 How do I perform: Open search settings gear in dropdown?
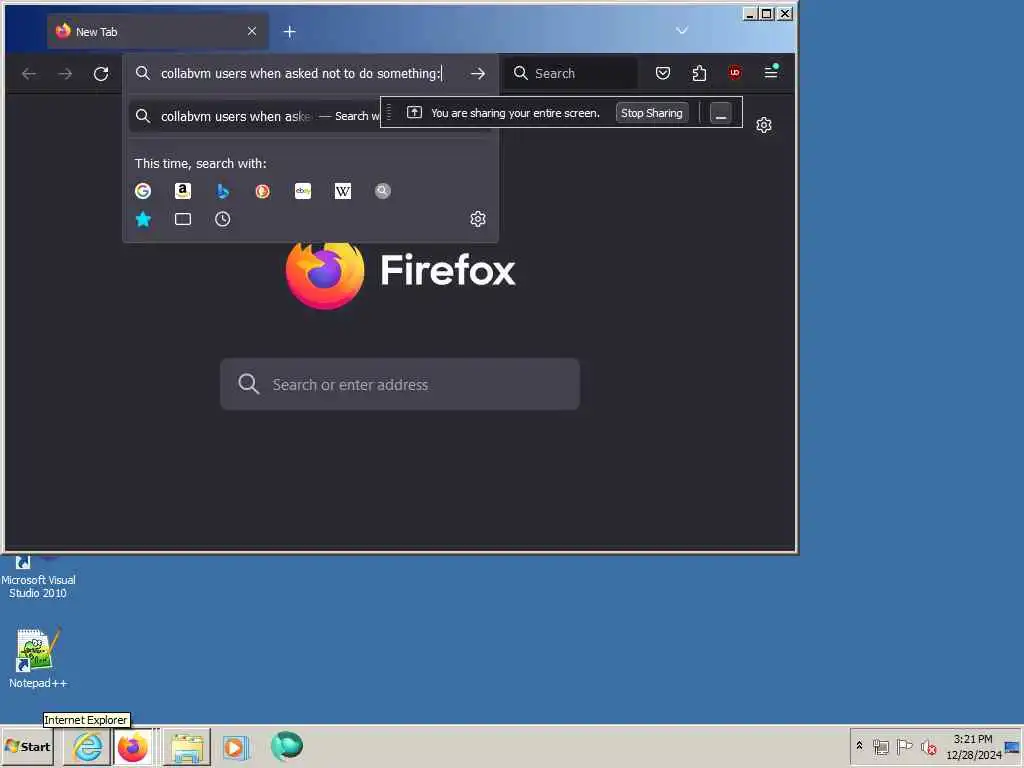tap(478, 219)
